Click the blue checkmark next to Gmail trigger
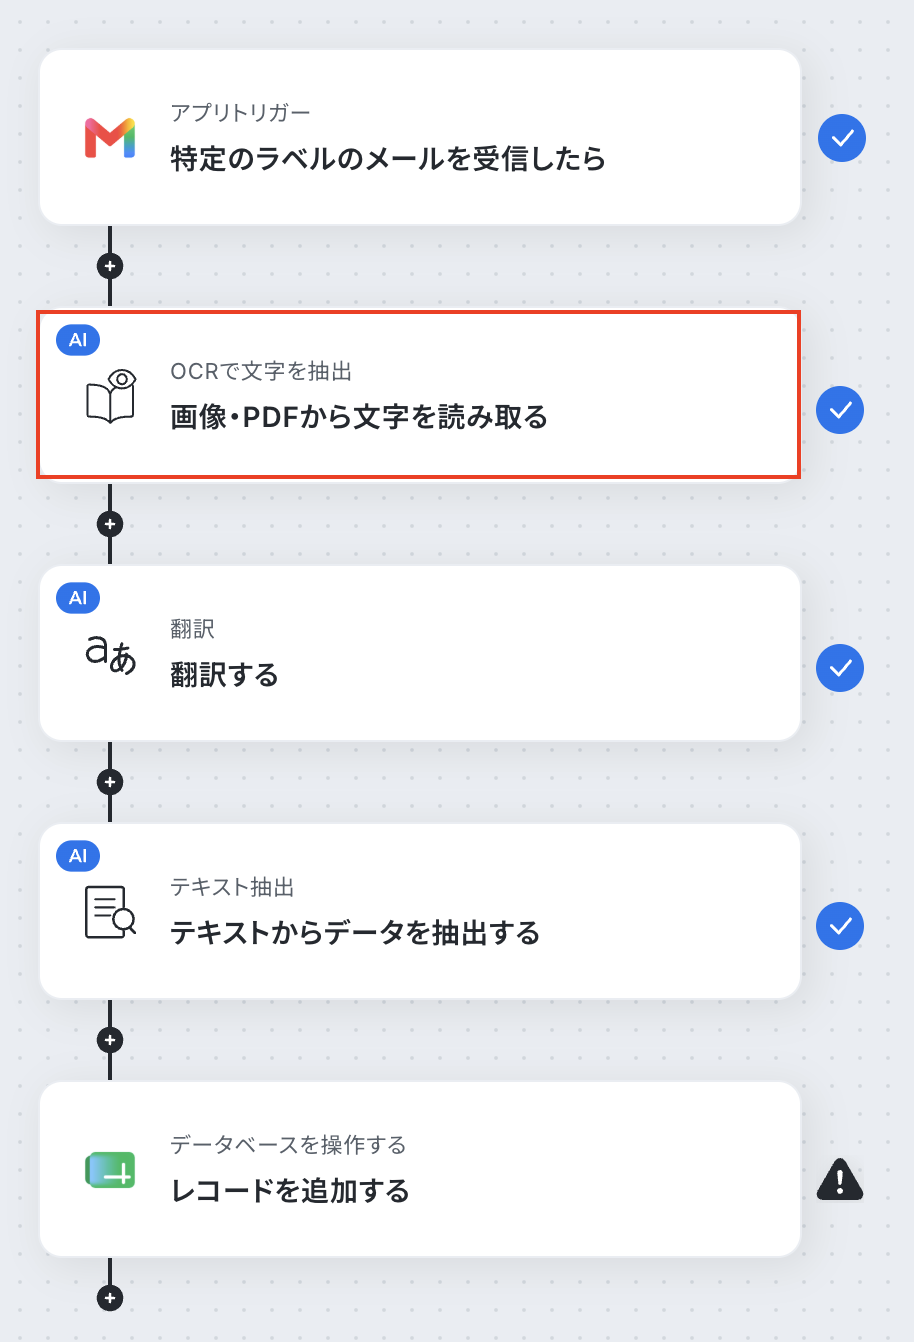 pos(842,138)
